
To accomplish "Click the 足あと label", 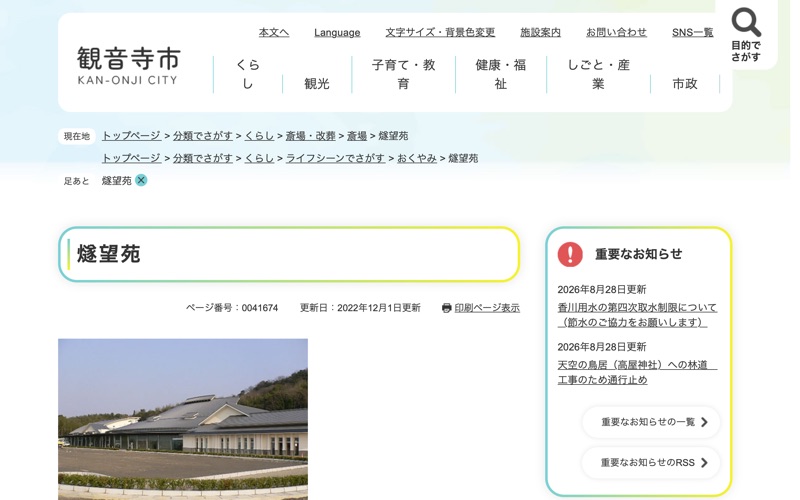I will 77,181.
